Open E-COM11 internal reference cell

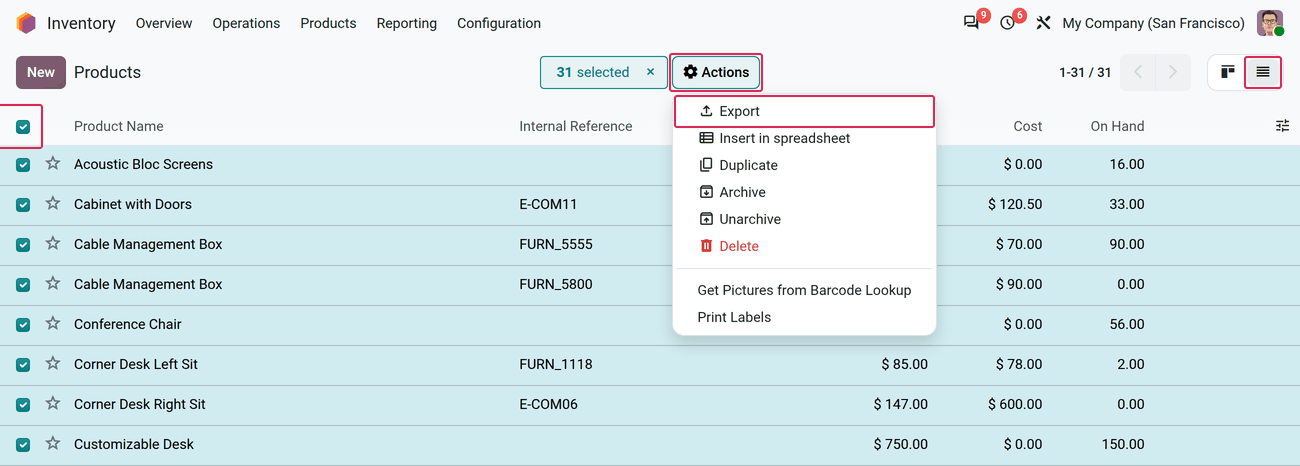coord(549,204)
